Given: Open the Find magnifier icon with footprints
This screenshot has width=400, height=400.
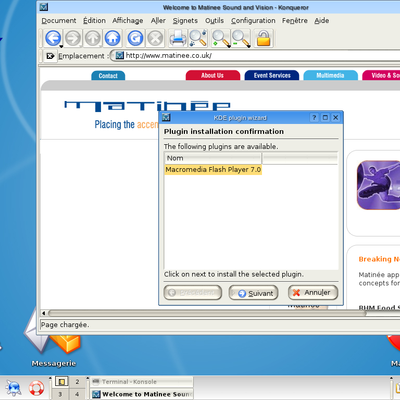Looking at the screenshot, I should pos(198,38).
